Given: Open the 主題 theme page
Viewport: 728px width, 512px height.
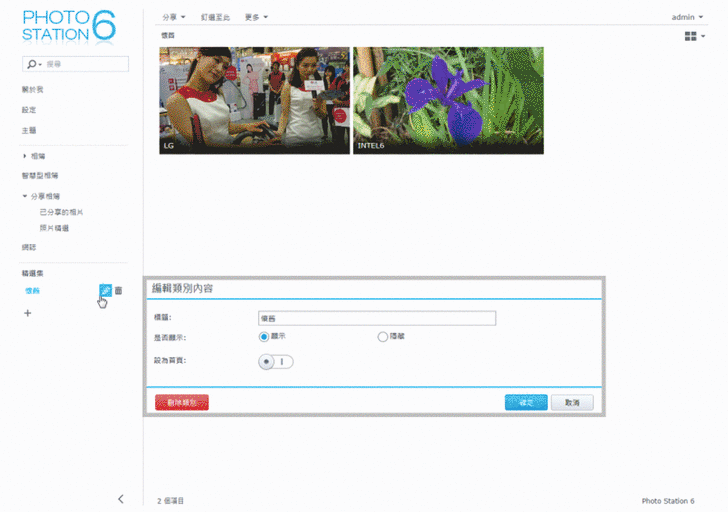Looking at the screenshot, I should 29,130.
